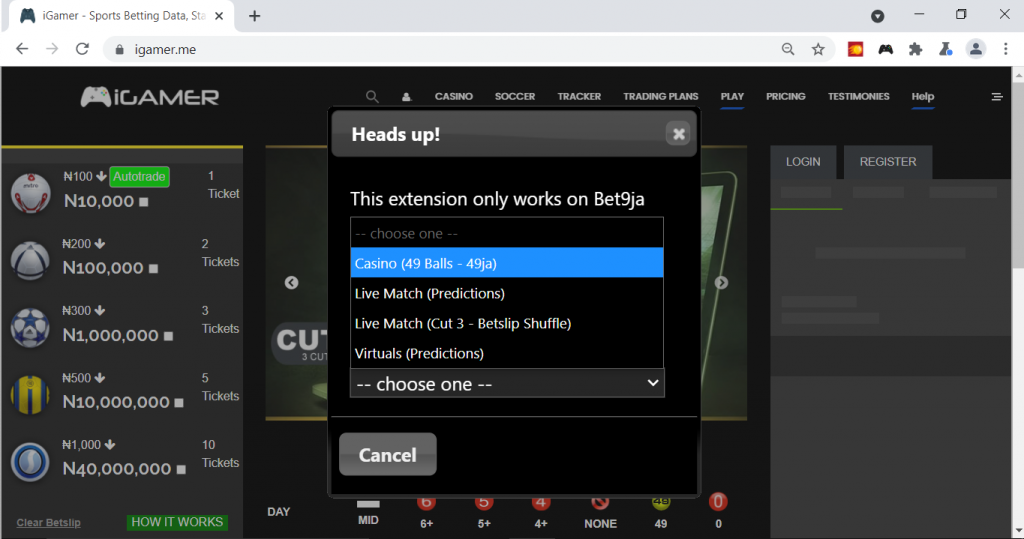Open a new browser tab
Image resolution: width=1024 pixels, height=539 pixels.
click(x=255, y=16)
